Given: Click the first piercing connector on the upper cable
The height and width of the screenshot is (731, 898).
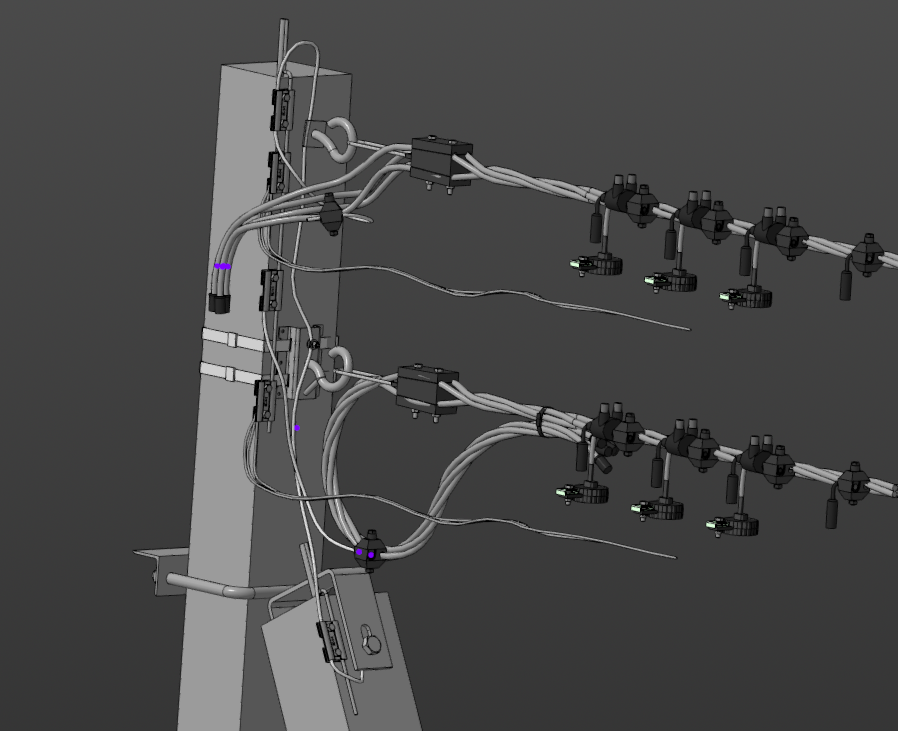Looking at the screenshot, I should click(x=625, y=200).
